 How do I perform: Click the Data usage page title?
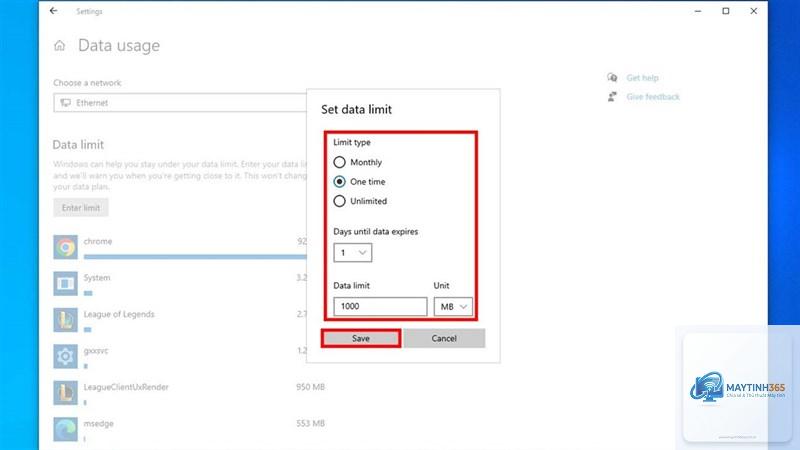(x=119, y=45)
